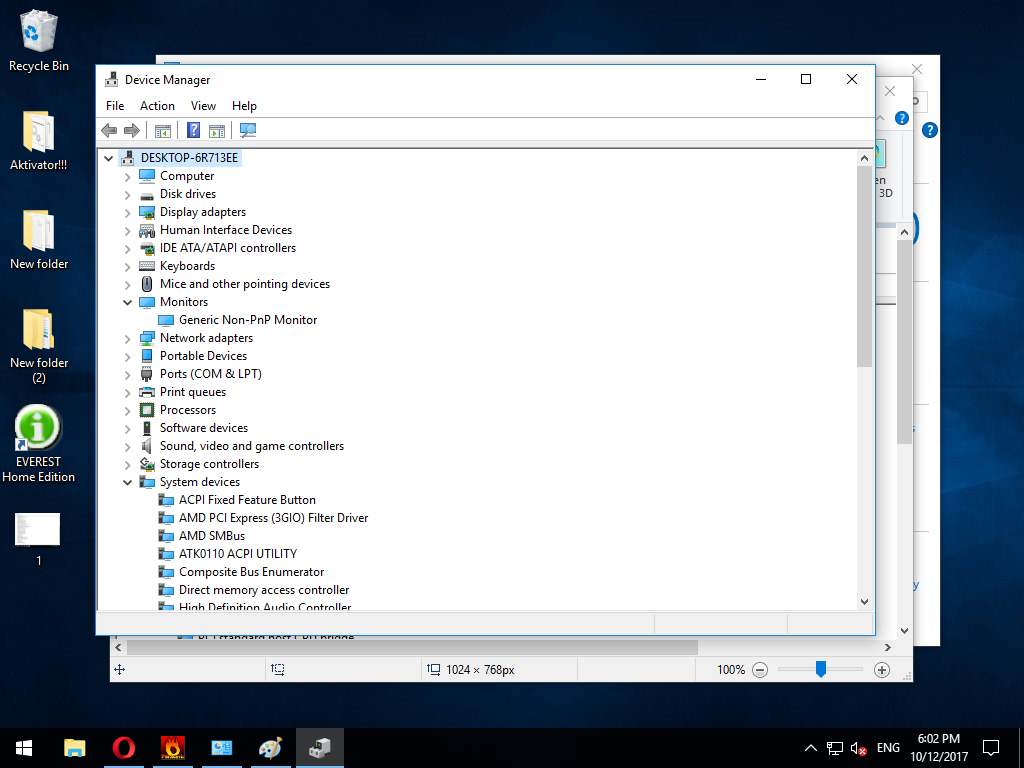This screenshot has height=768, width=1024.
Task: Select the Print queues printer icon
Action: pyautogui.click(x=147, y=392)
